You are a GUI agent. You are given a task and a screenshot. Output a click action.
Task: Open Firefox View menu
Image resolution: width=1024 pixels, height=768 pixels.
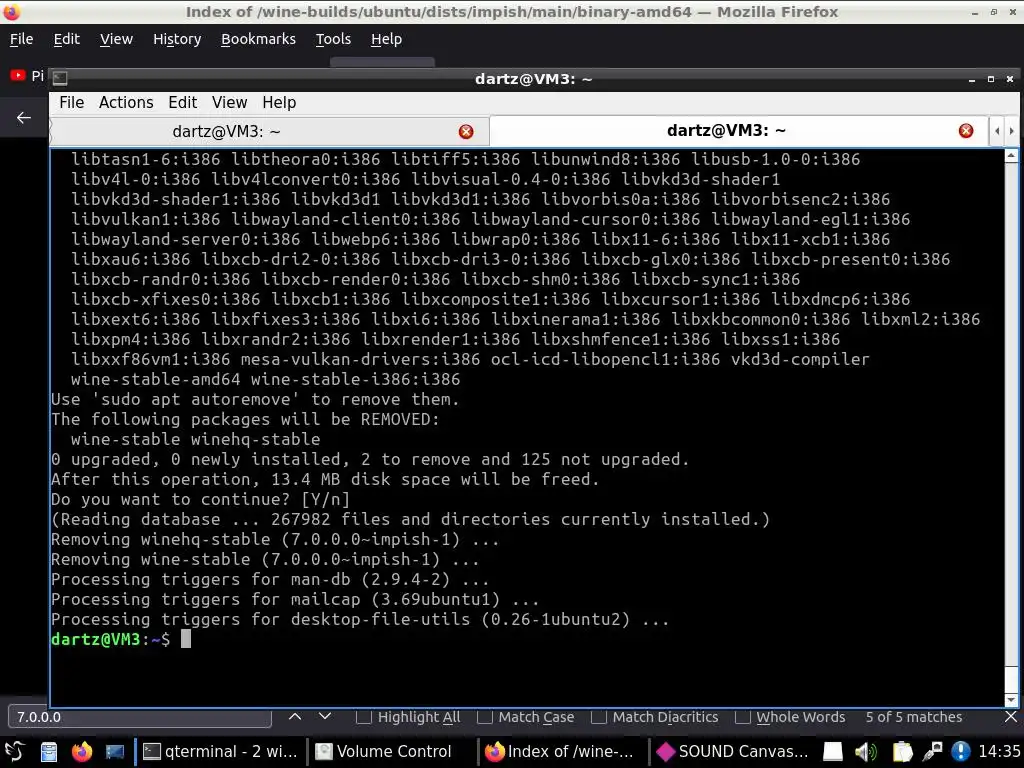[116, 39]
